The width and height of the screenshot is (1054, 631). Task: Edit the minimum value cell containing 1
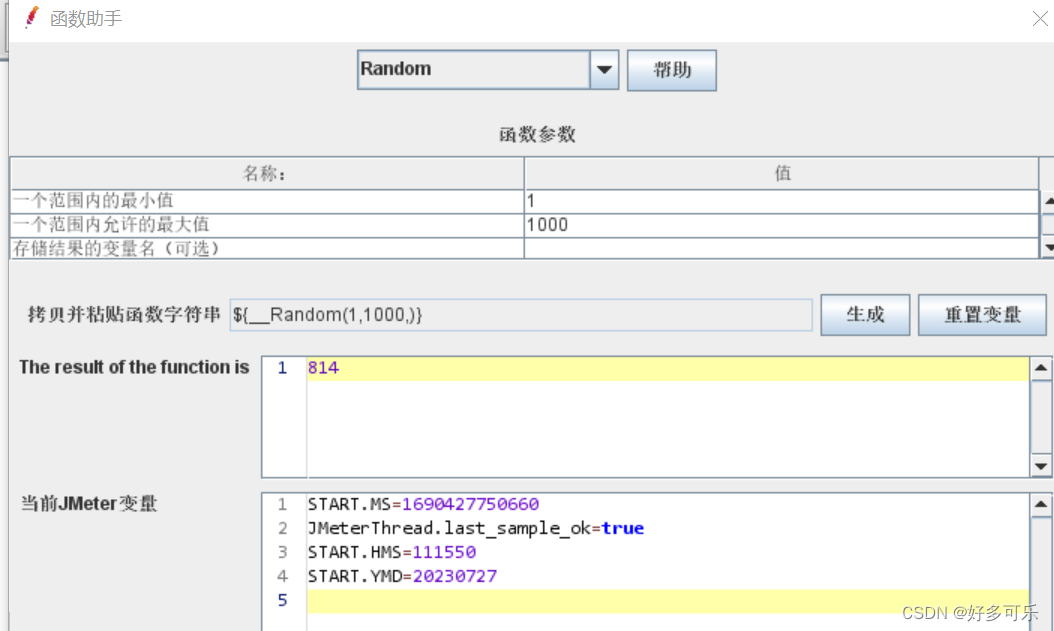click(x=781, y=201)
